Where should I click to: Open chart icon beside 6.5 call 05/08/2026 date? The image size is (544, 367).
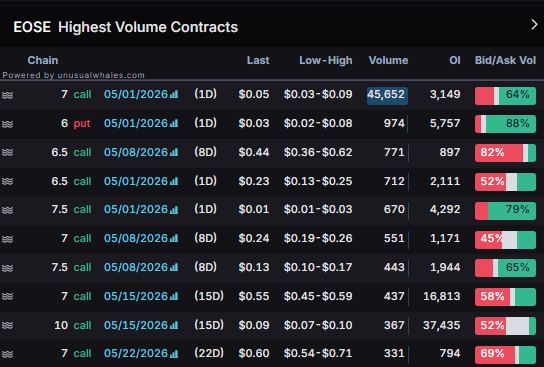174,152
